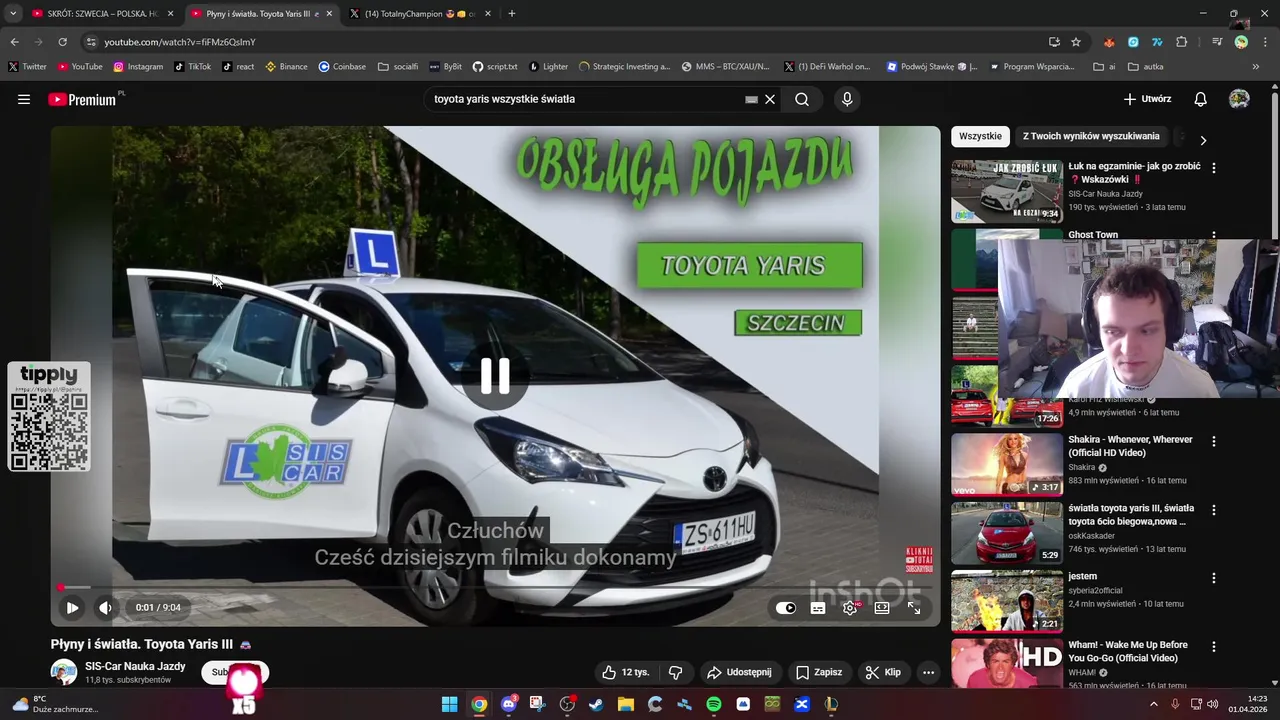Mute the video volume
The image size is (1280, 720).
click(x=105, y=607)
